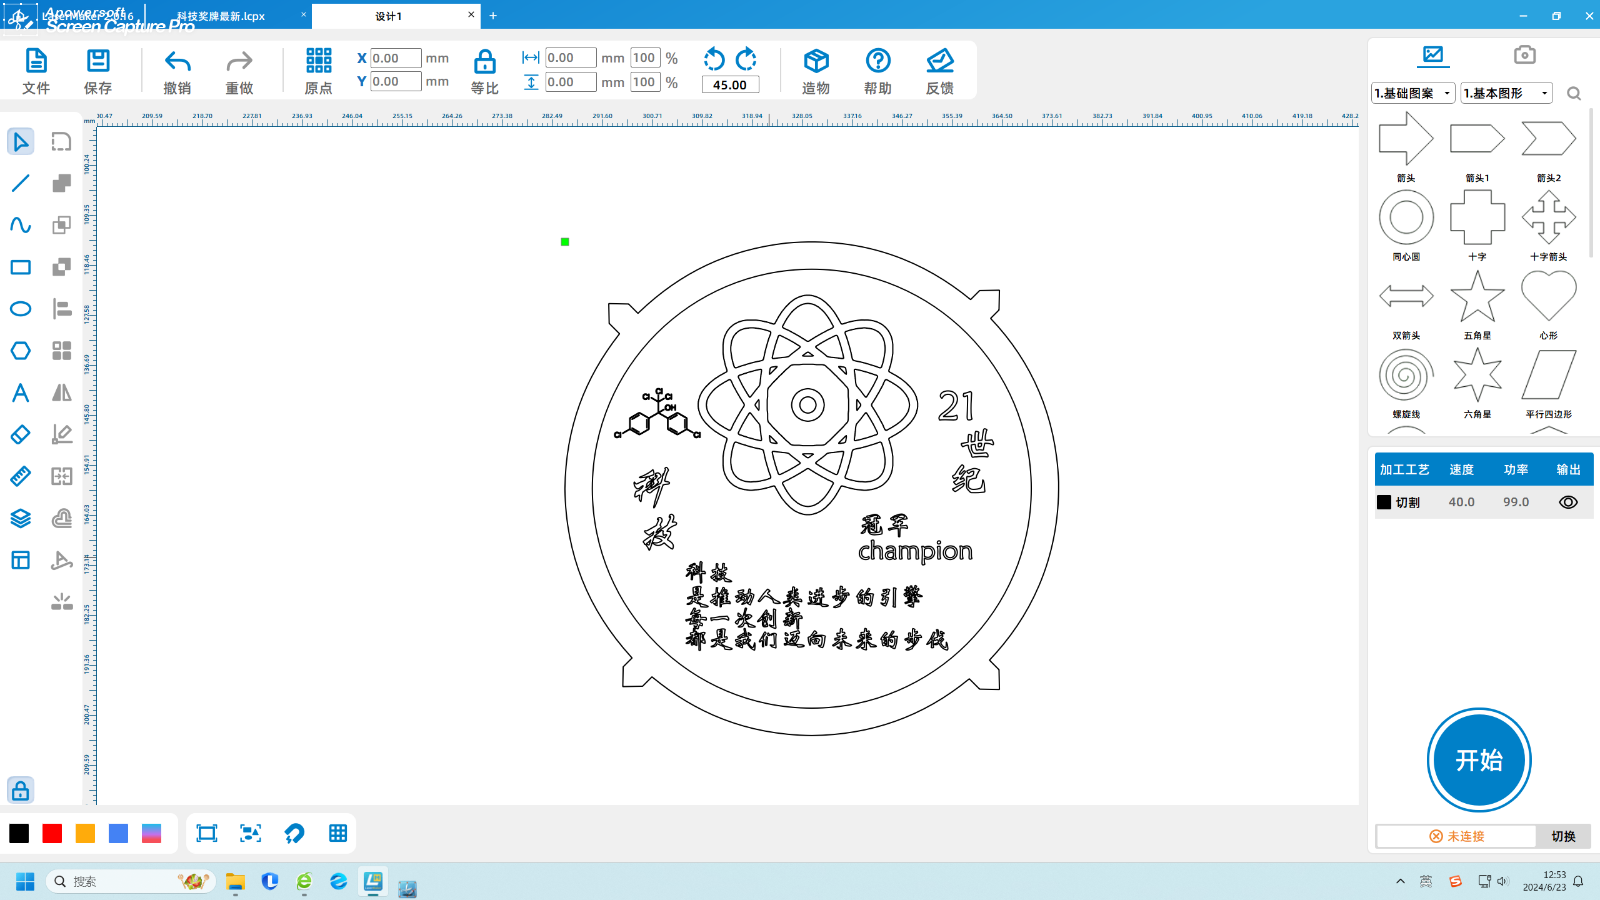Switch to the camera panel tab
The width and height of the screenshot is (1600, 900).
(x=1524, y=55)
